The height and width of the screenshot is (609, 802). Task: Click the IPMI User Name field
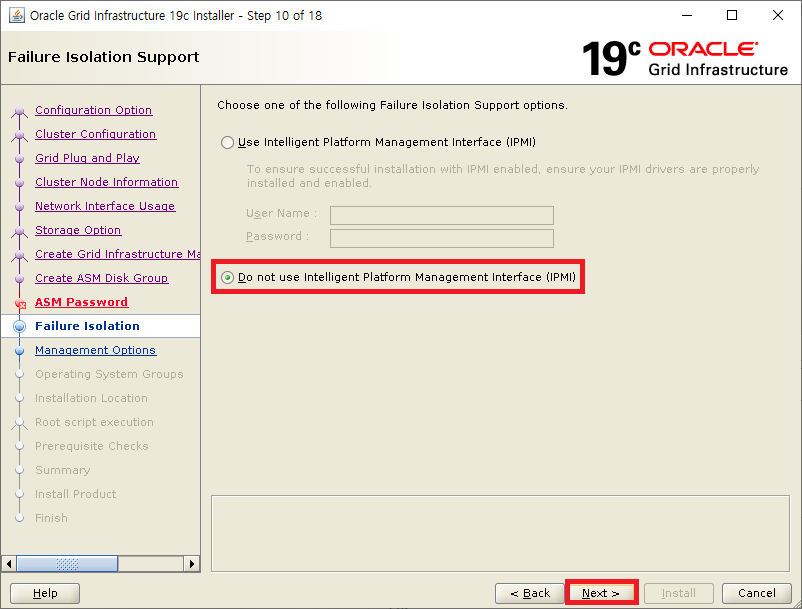(442, 215)
